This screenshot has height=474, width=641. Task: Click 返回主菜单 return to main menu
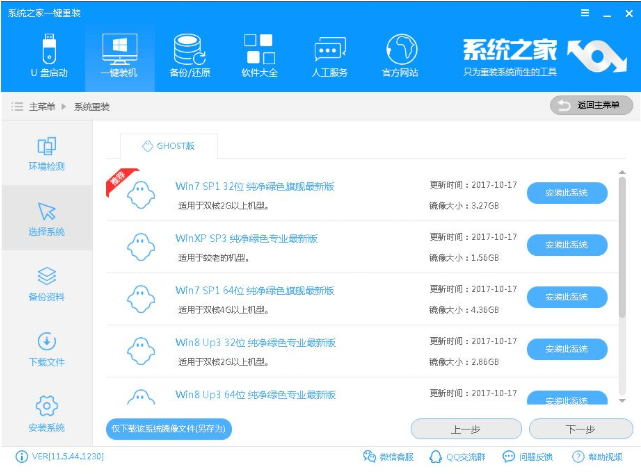[591, 105]
